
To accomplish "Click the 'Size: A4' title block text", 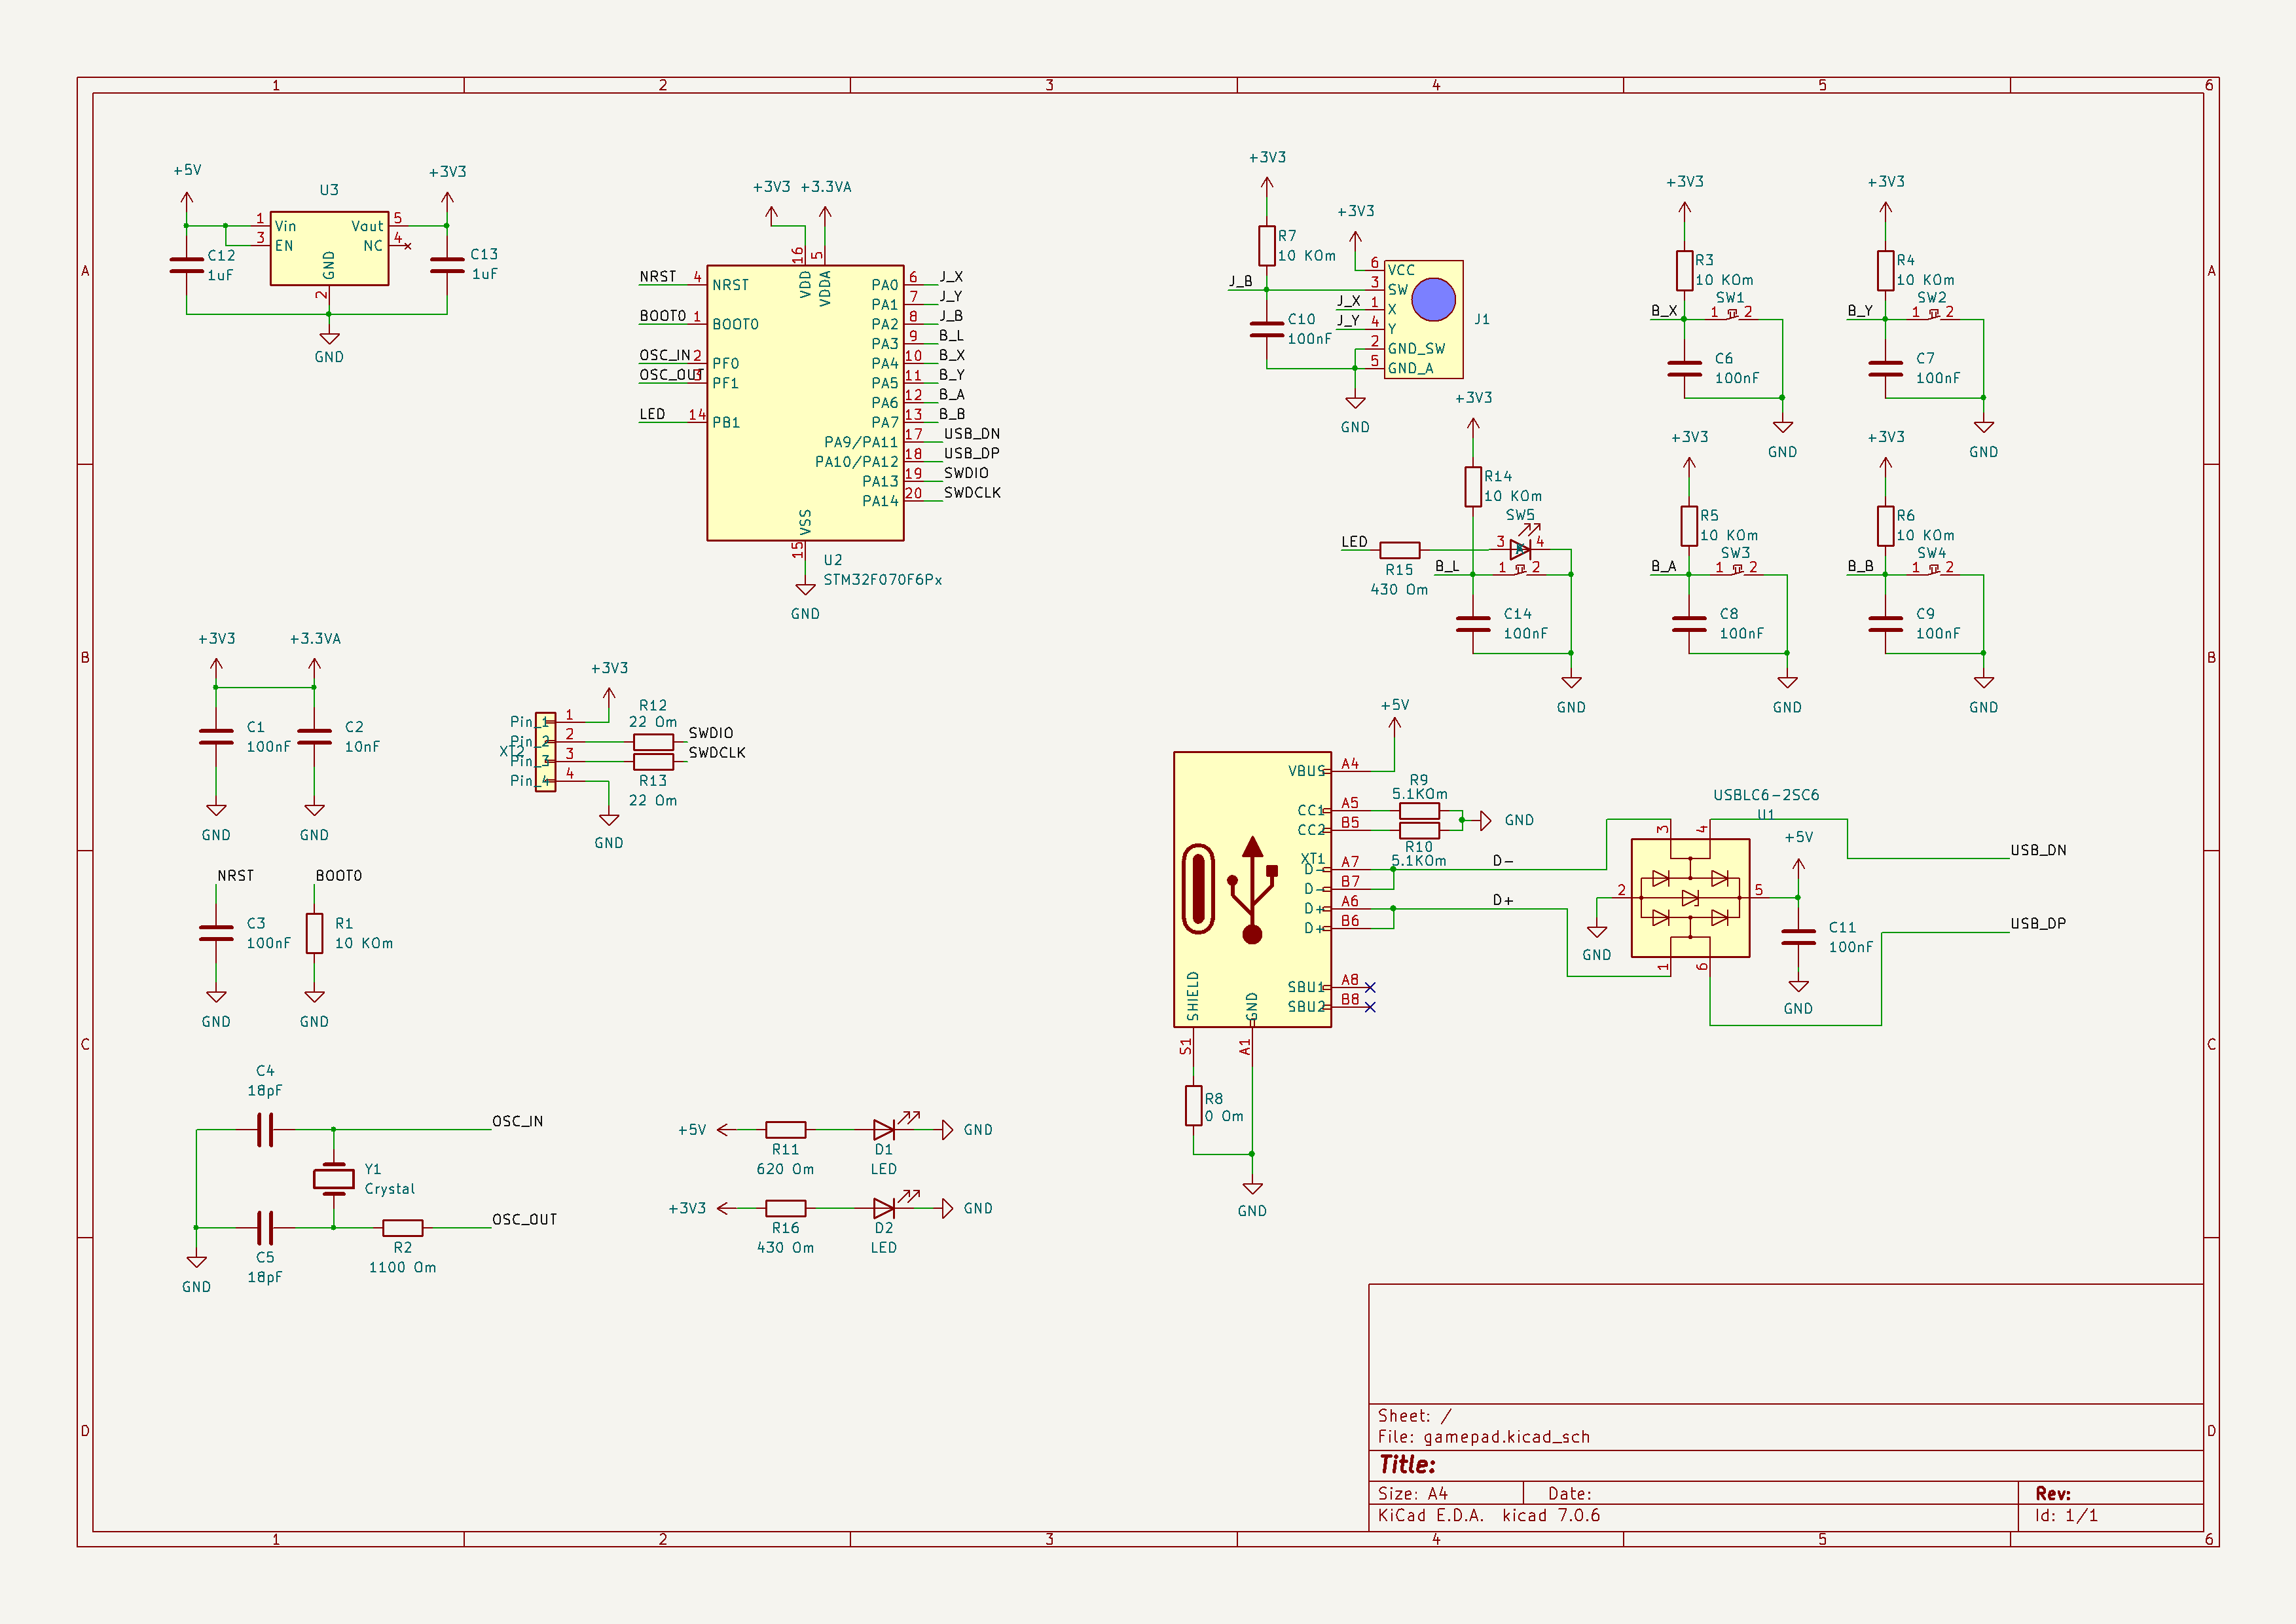I will coord(1412,1494).
